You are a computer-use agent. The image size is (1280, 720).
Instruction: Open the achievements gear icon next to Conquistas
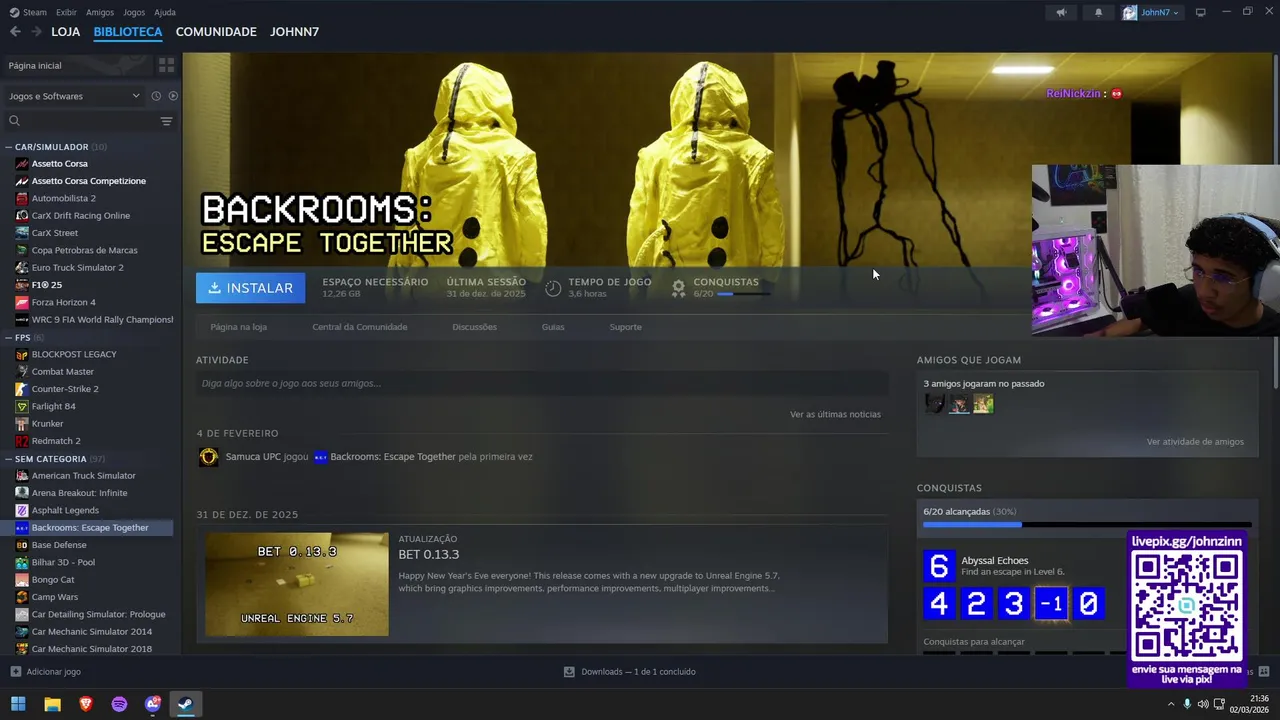678,288
